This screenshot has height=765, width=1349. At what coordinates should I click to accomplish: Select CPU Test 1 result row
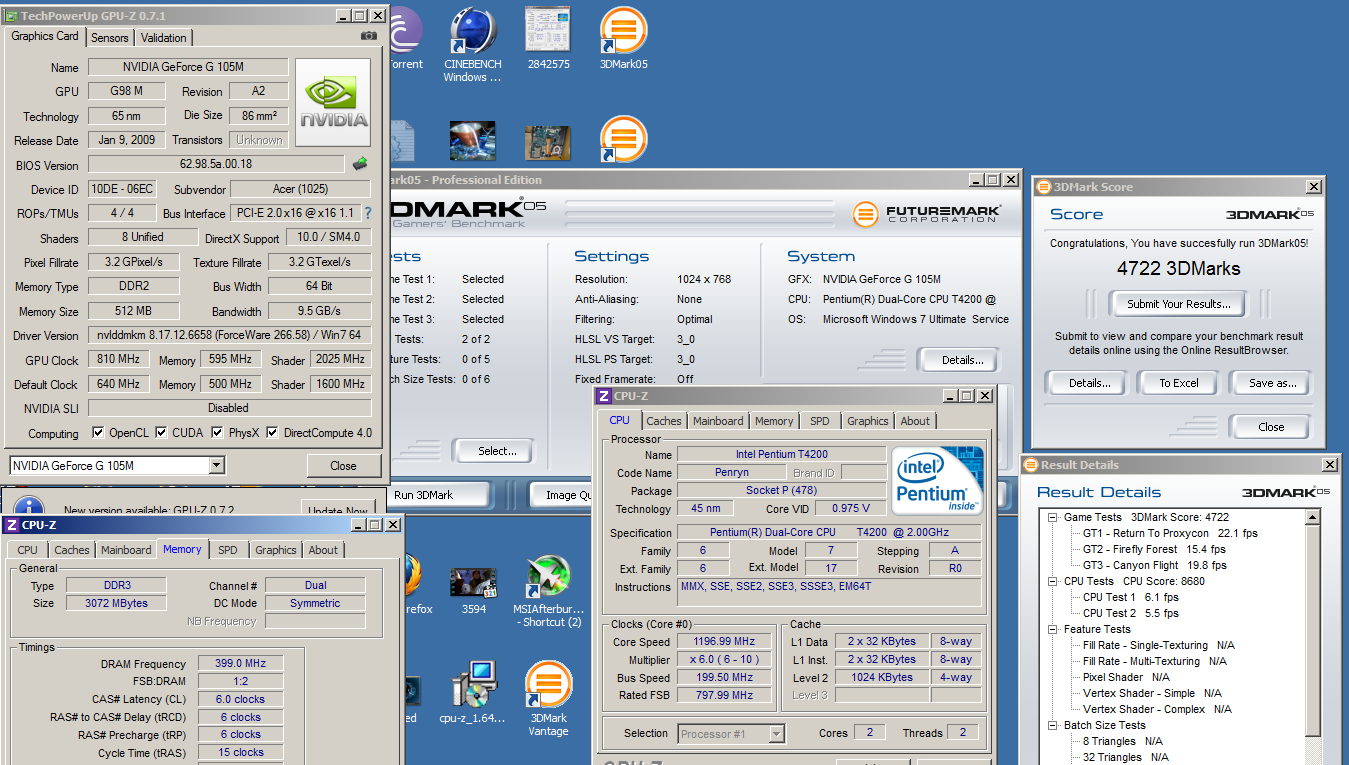1130,597
